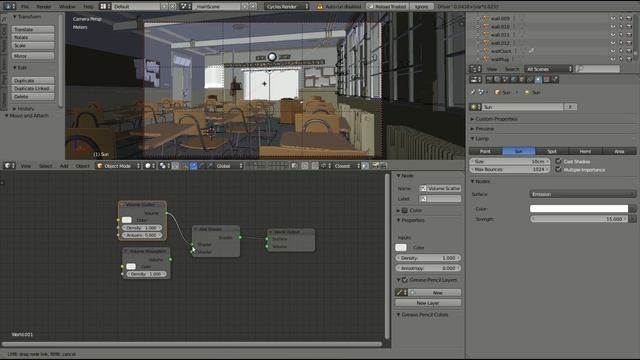This screenshot has width=640, height=360.
Task: Click the Mirror button
Action: pos(33,56)
